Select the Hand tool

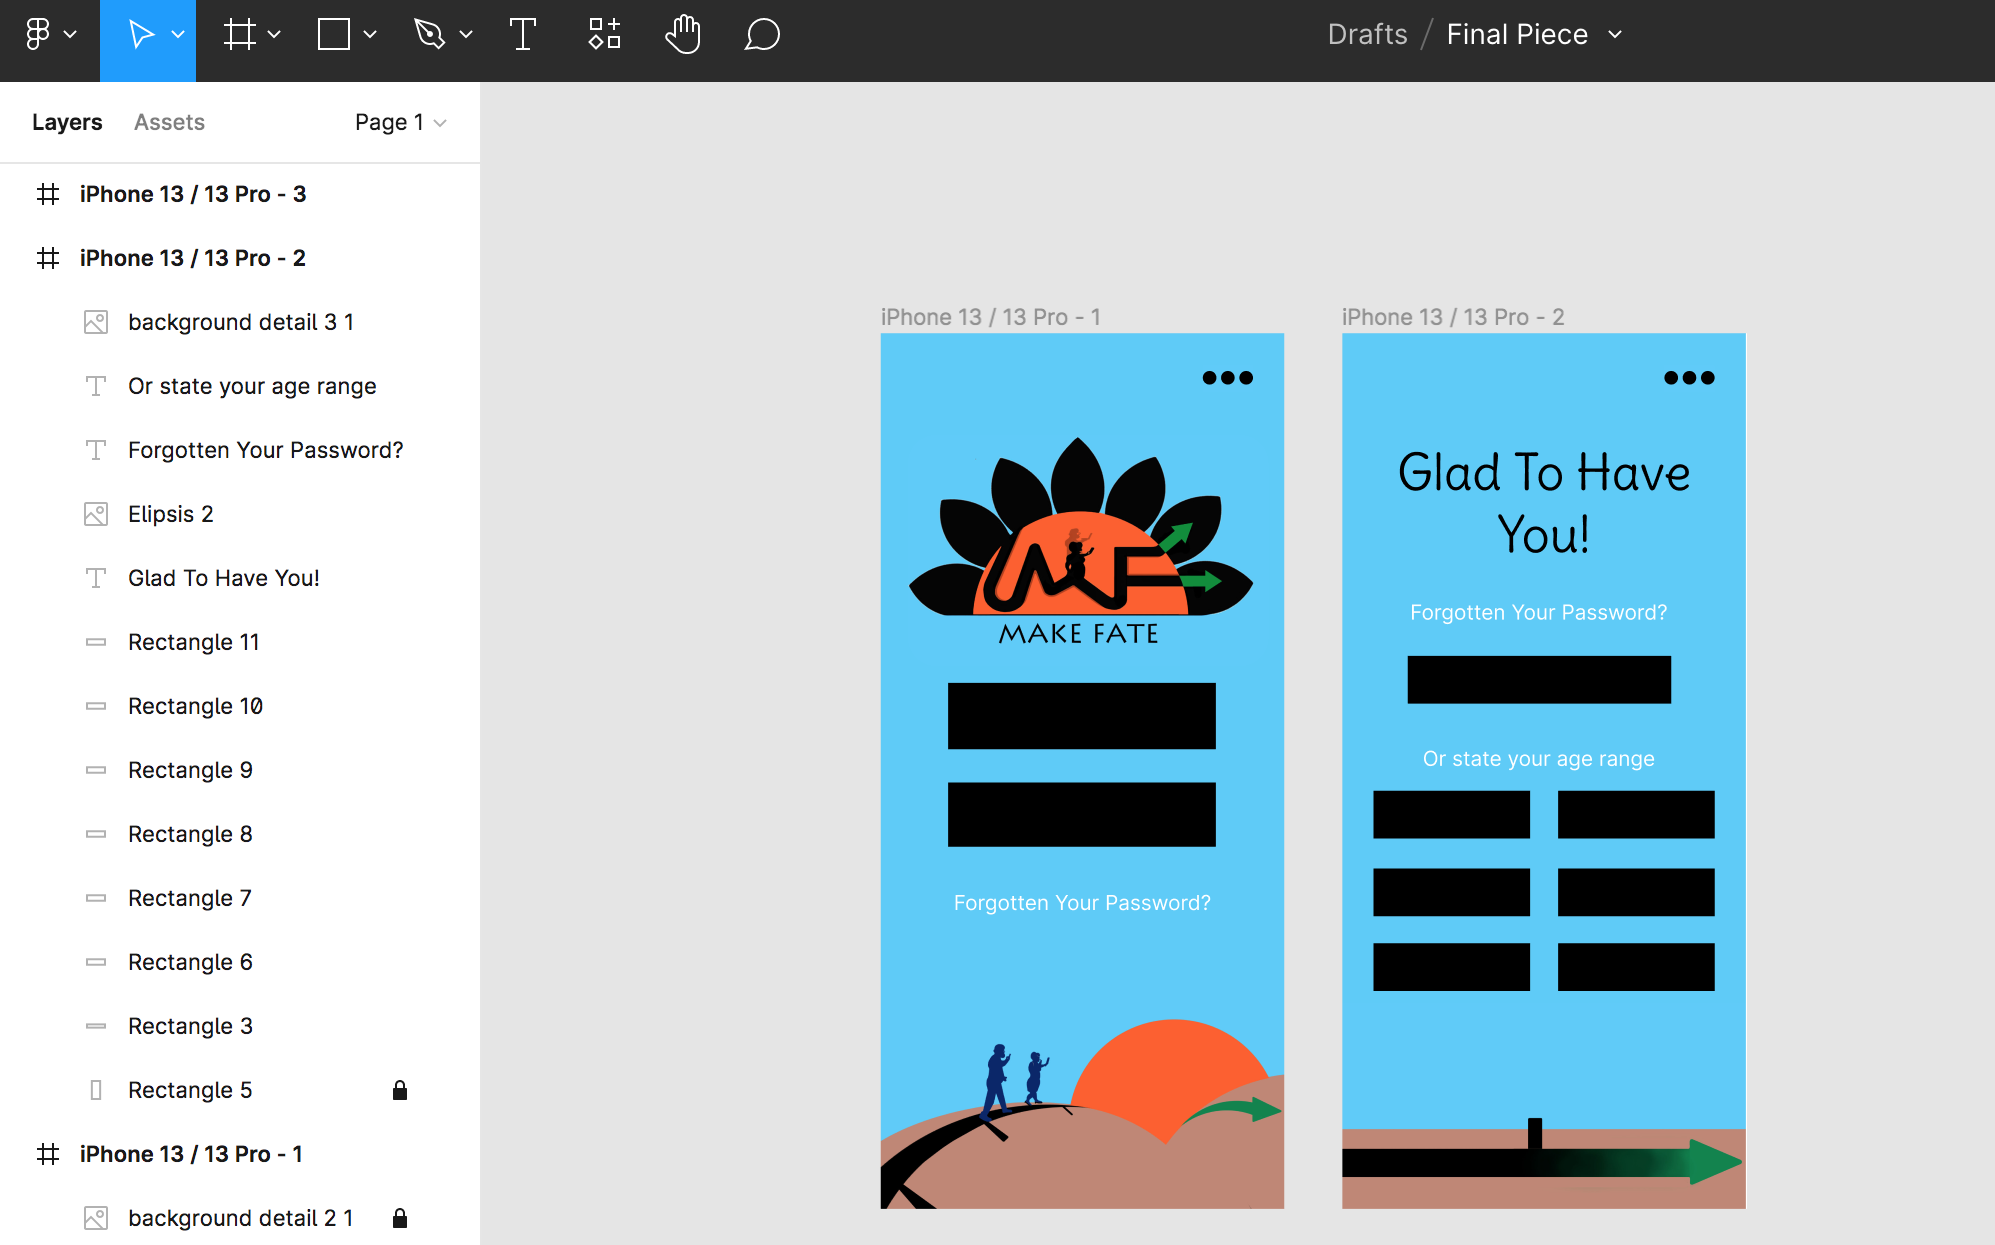[x=683, y=35]
